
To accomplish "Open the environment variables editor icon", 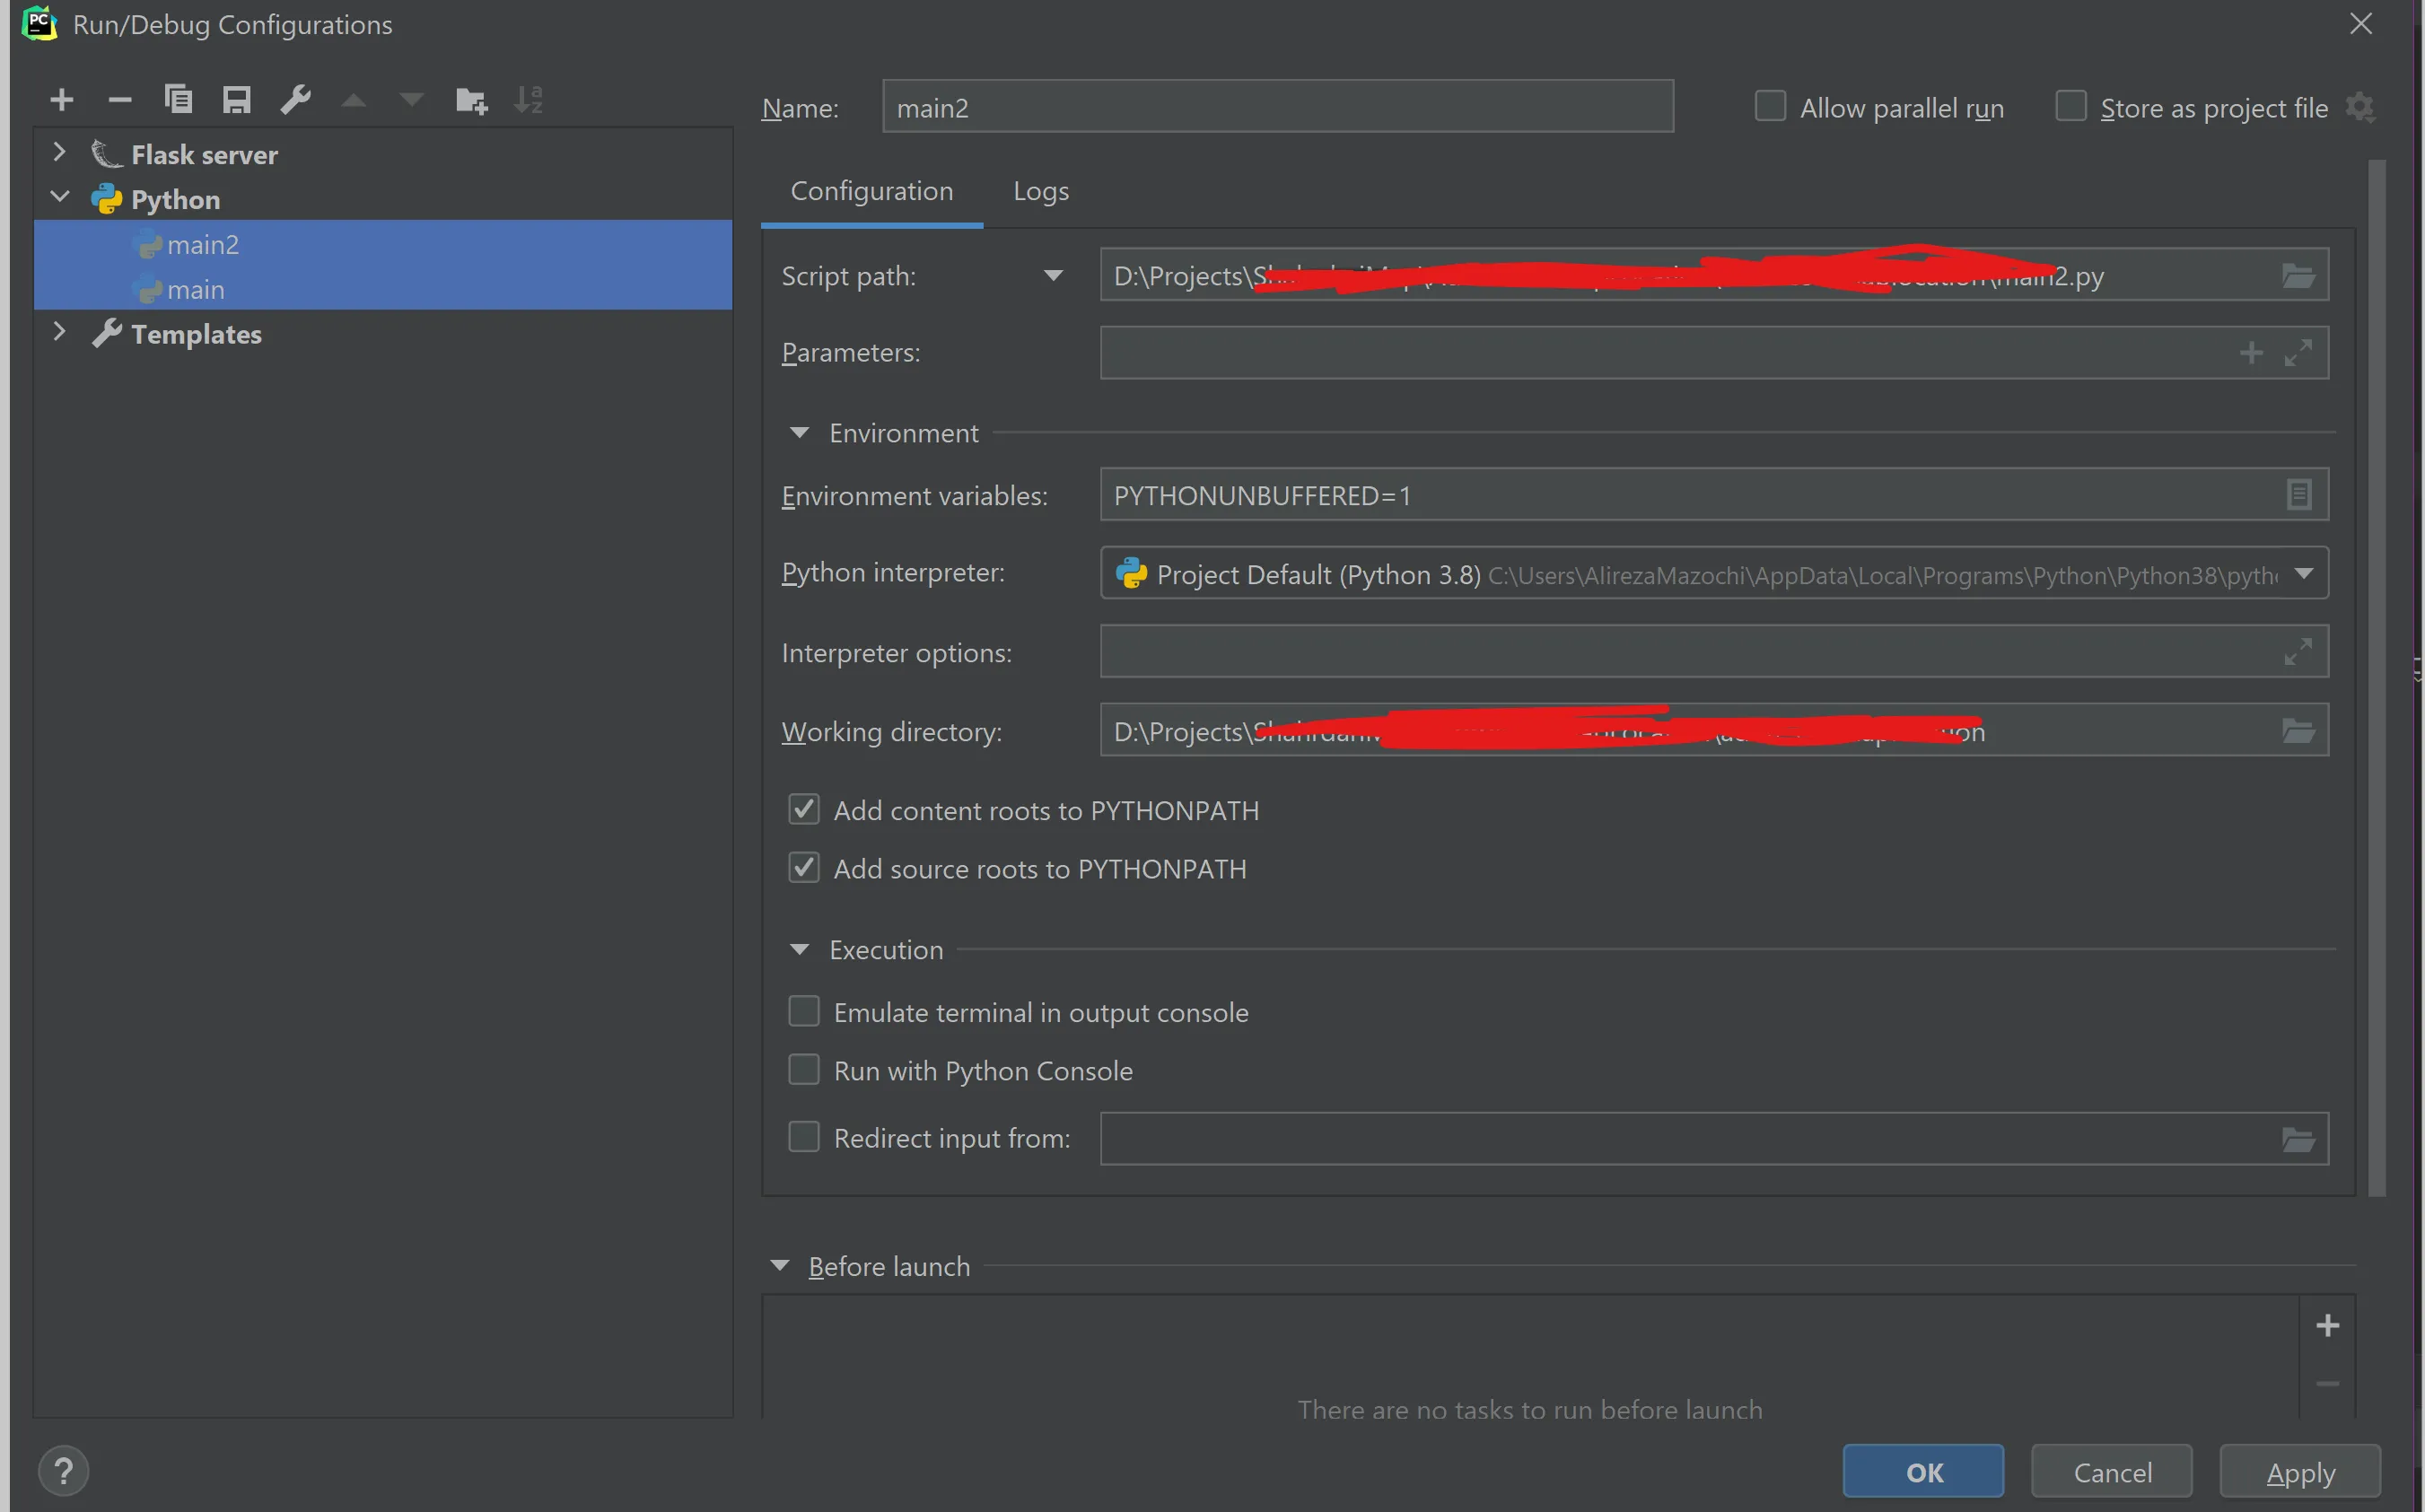I will [2298, 495].
